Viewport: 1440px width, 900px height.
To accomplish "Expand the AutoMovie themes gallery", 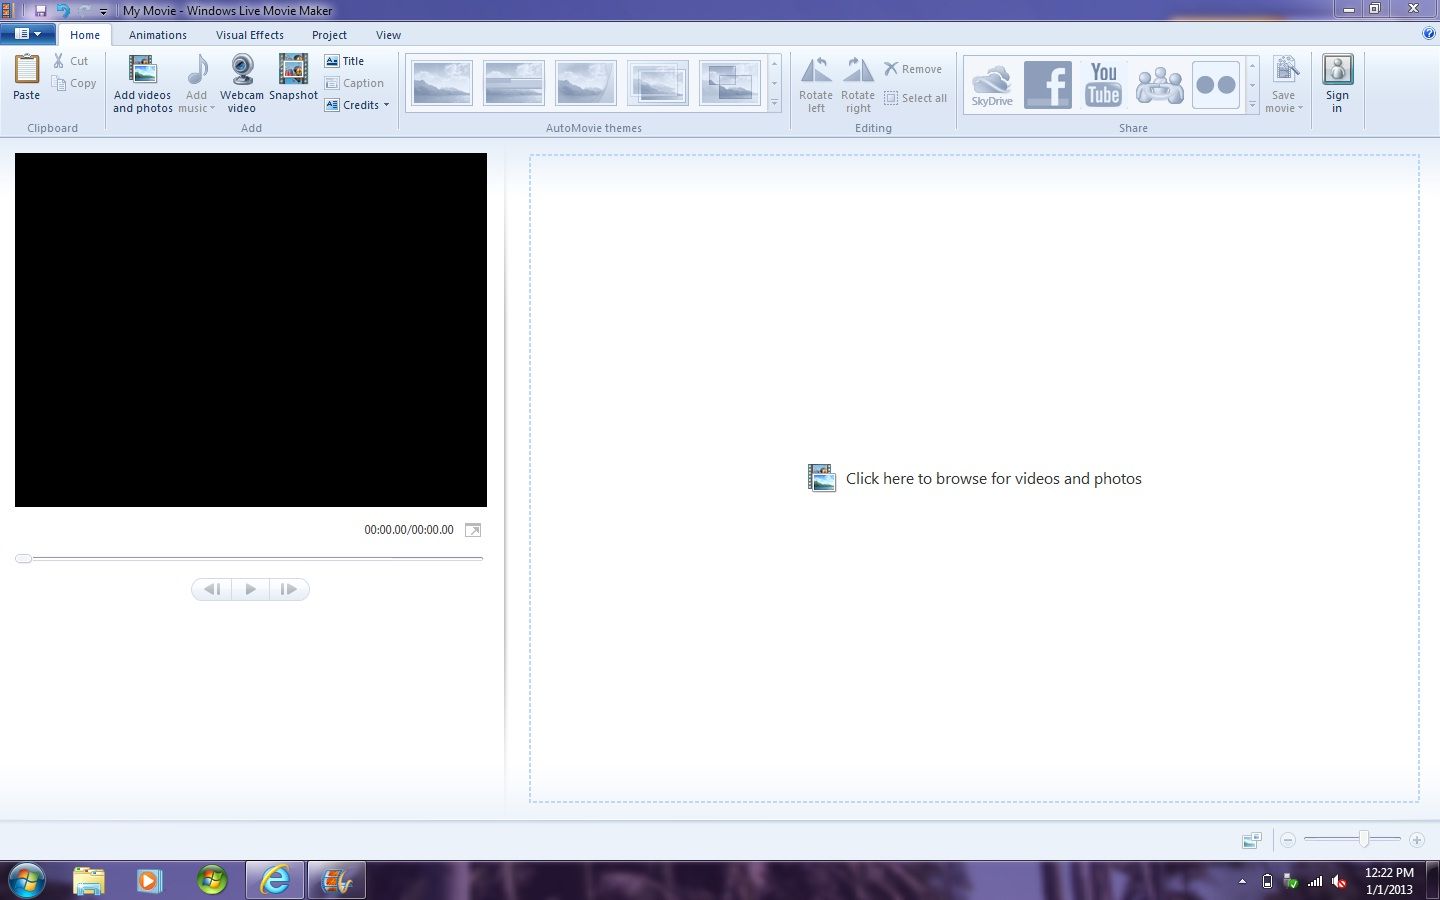I will point(774,103).
